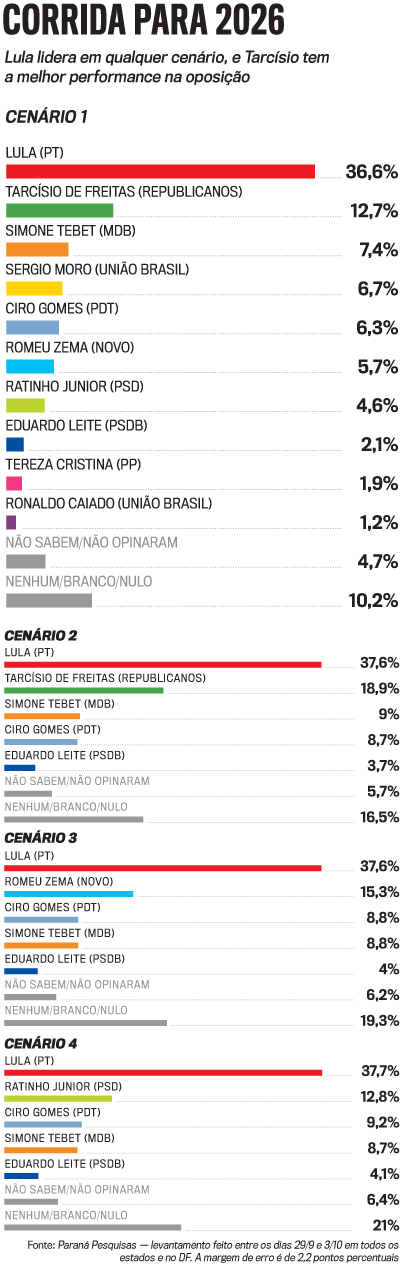Select the 'Cenário 1' heading

tap(46, 117)
